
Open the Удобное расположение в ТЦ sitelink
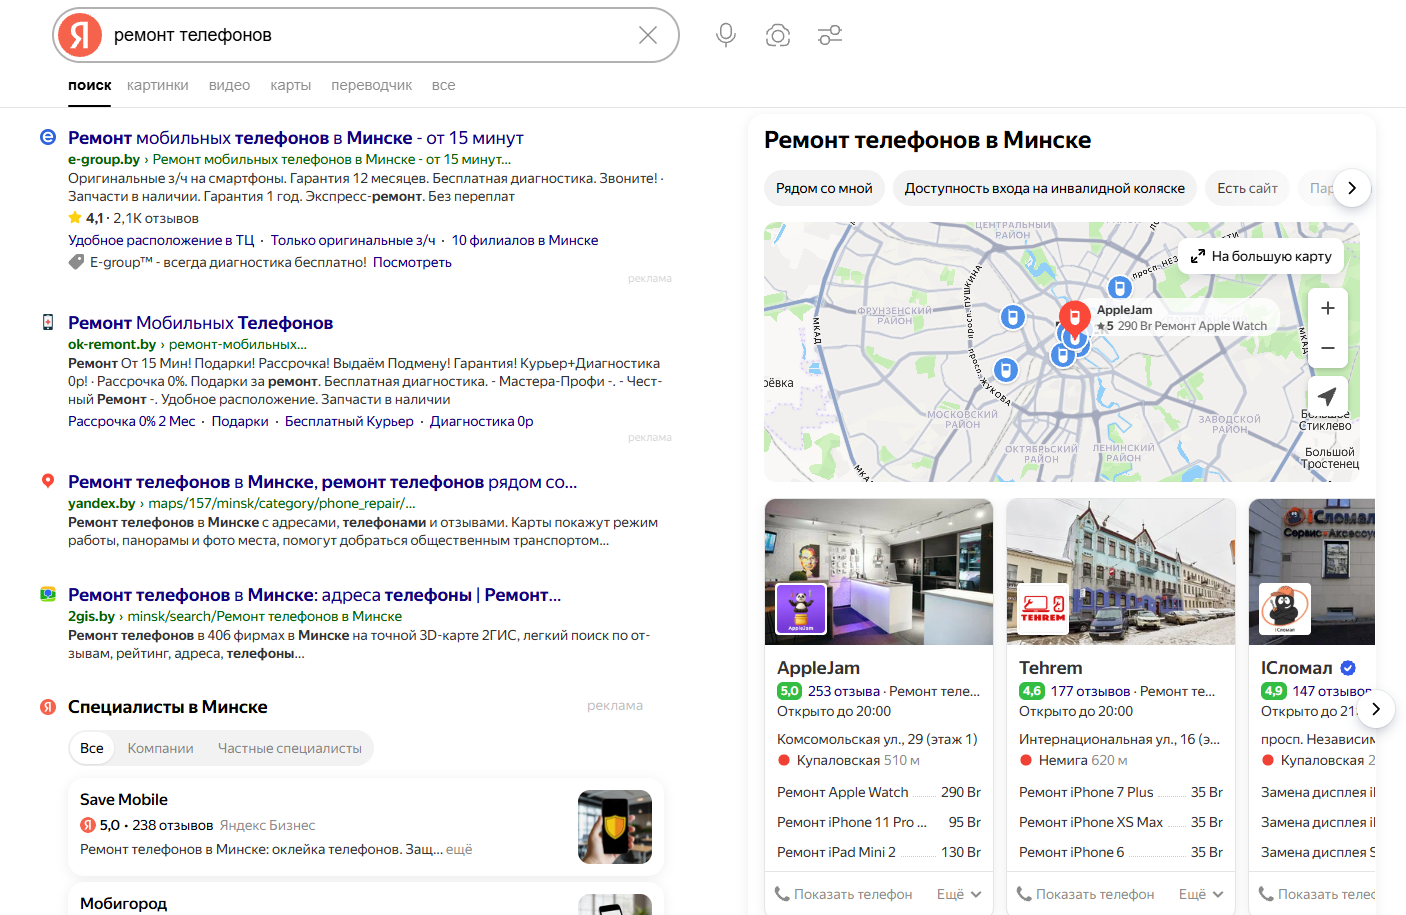click(161, 240)
